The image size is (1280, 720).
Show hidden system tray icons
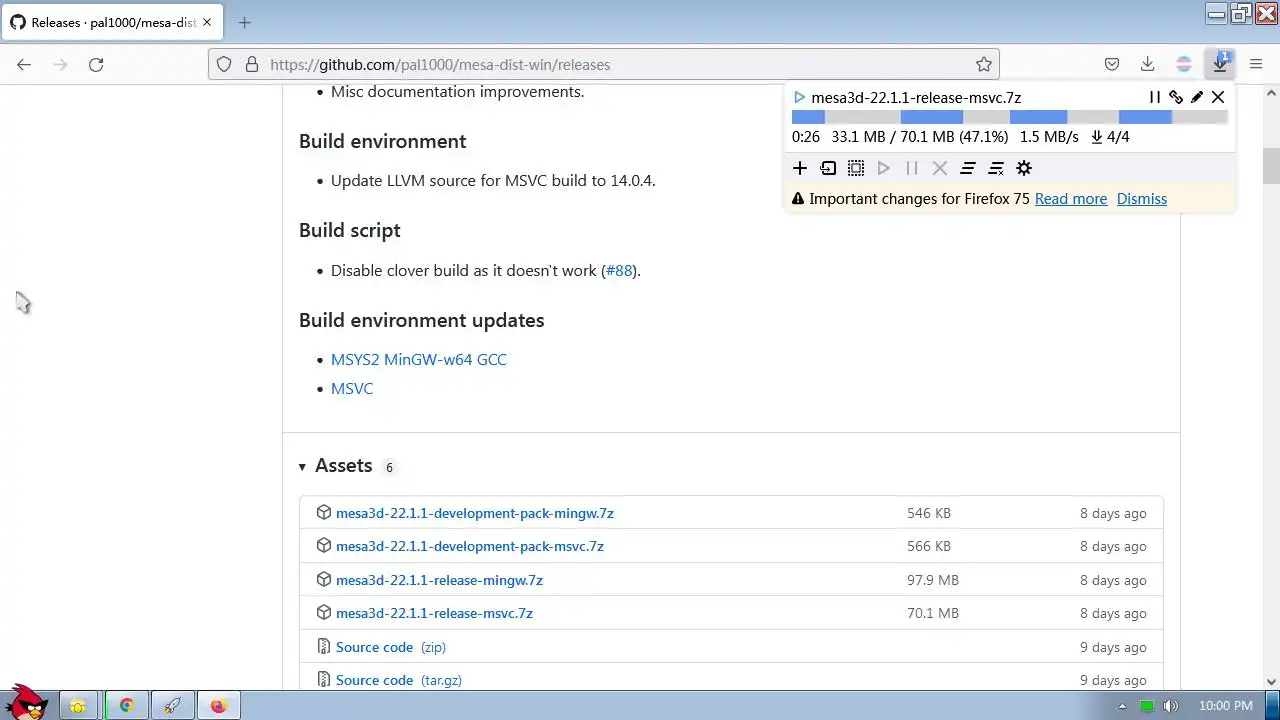[x=1122, y=706]
